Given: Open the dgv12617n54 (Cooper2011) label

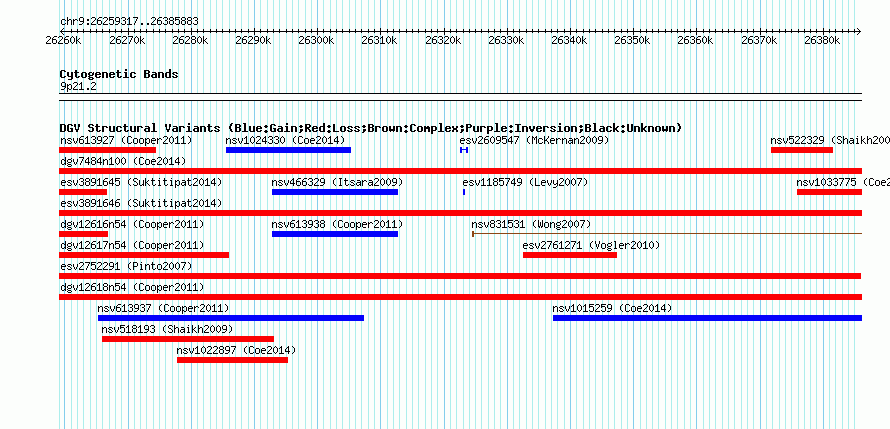Looking at the screenshot, I should coord(132,245).
